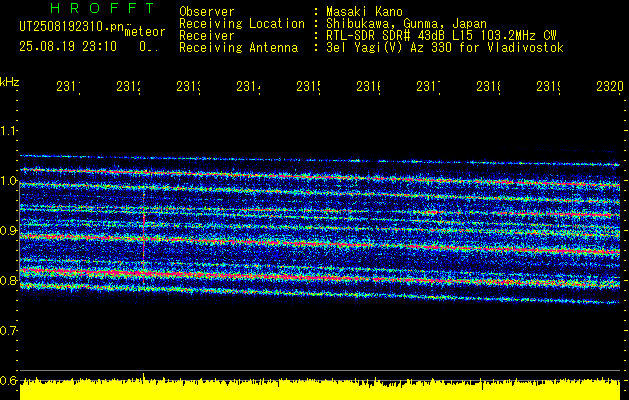Click the date 25.08.19 23:10 text
Image resolution: width=629 pixels, height=400 pixels.
click(68, 47)
